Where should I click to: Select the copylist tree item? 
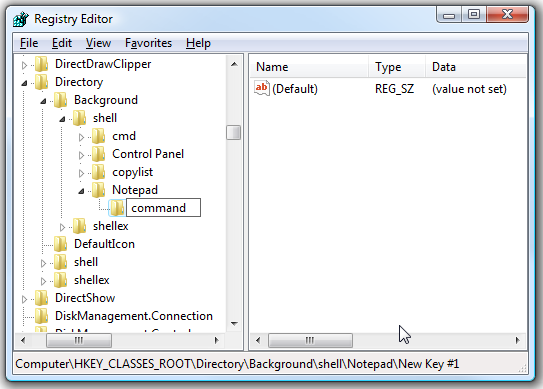click(132, 172)
